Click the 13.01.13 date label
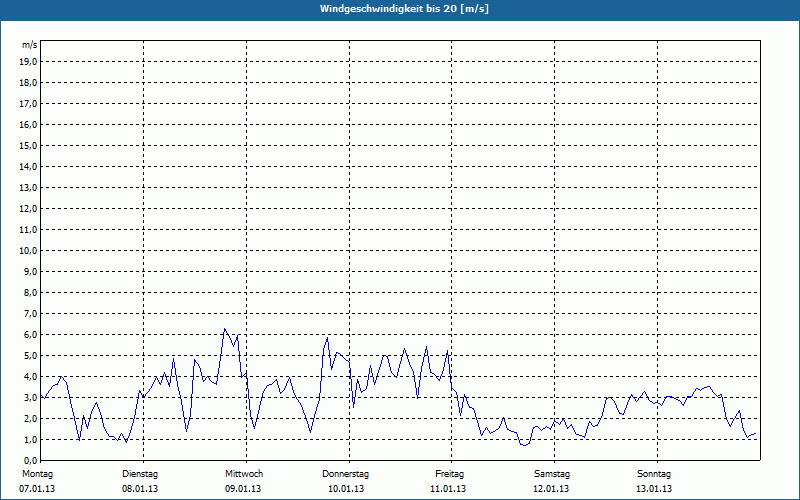Viewport: 800px width, 500px height. 654,489
